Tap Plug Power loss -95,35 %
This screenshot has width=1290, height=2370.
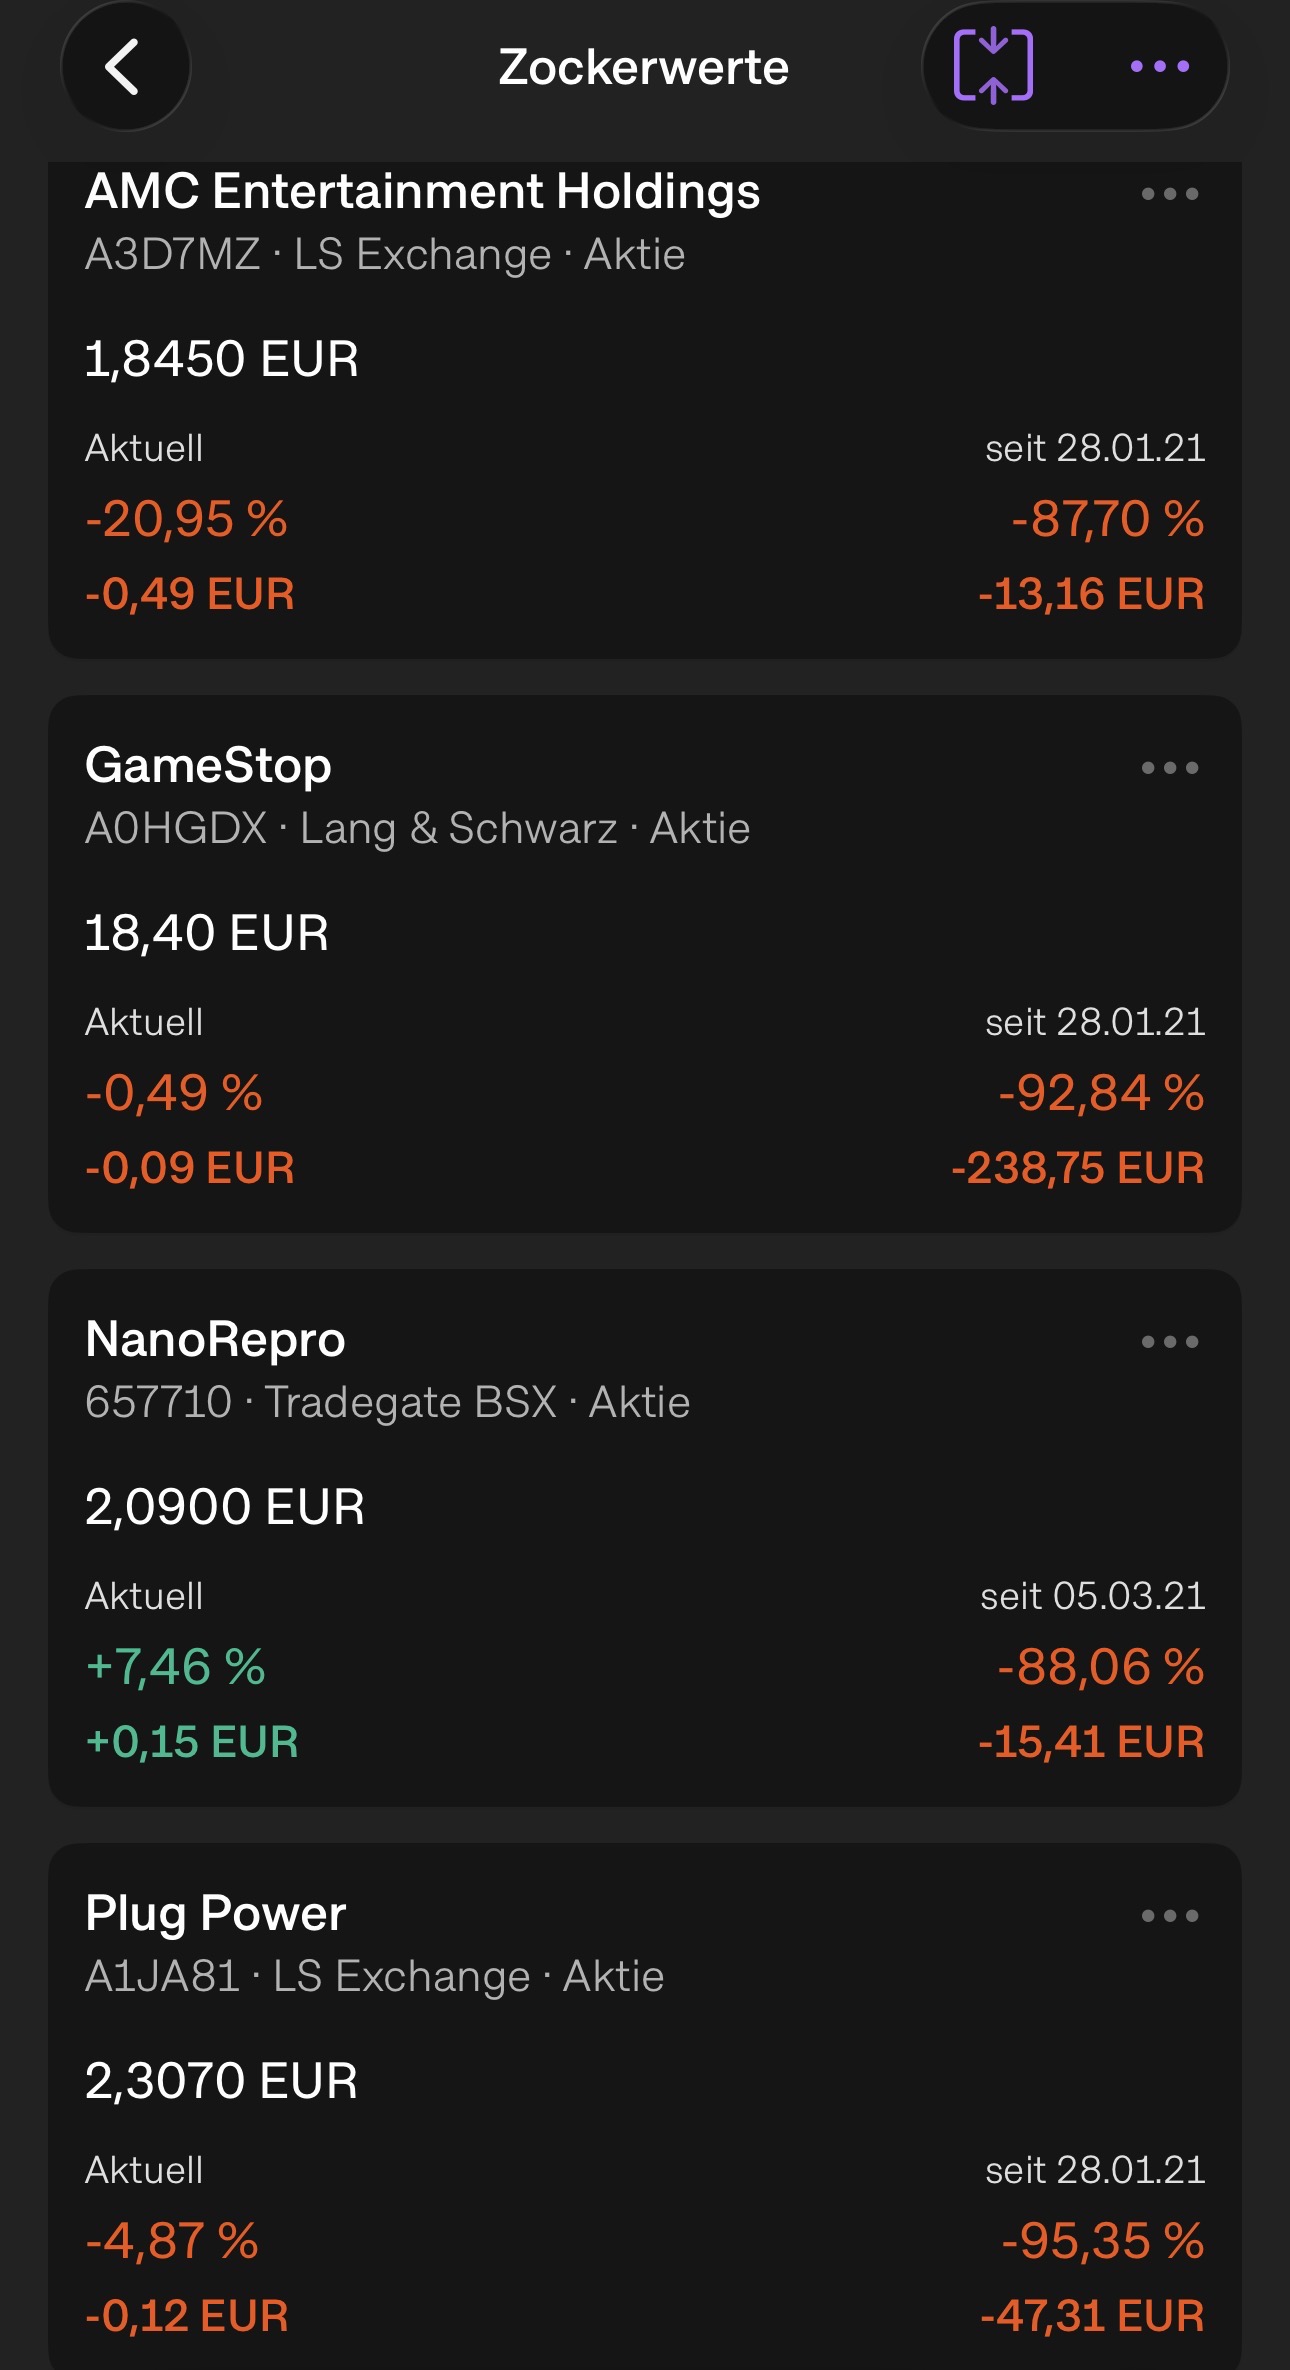click(1103, 2241)
